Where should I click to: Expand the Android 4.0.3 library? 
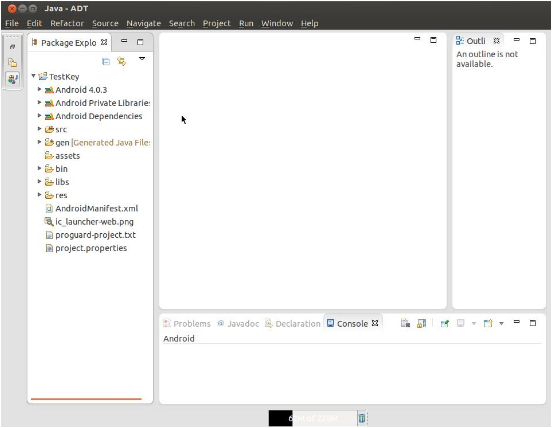(x=40, y=89)
